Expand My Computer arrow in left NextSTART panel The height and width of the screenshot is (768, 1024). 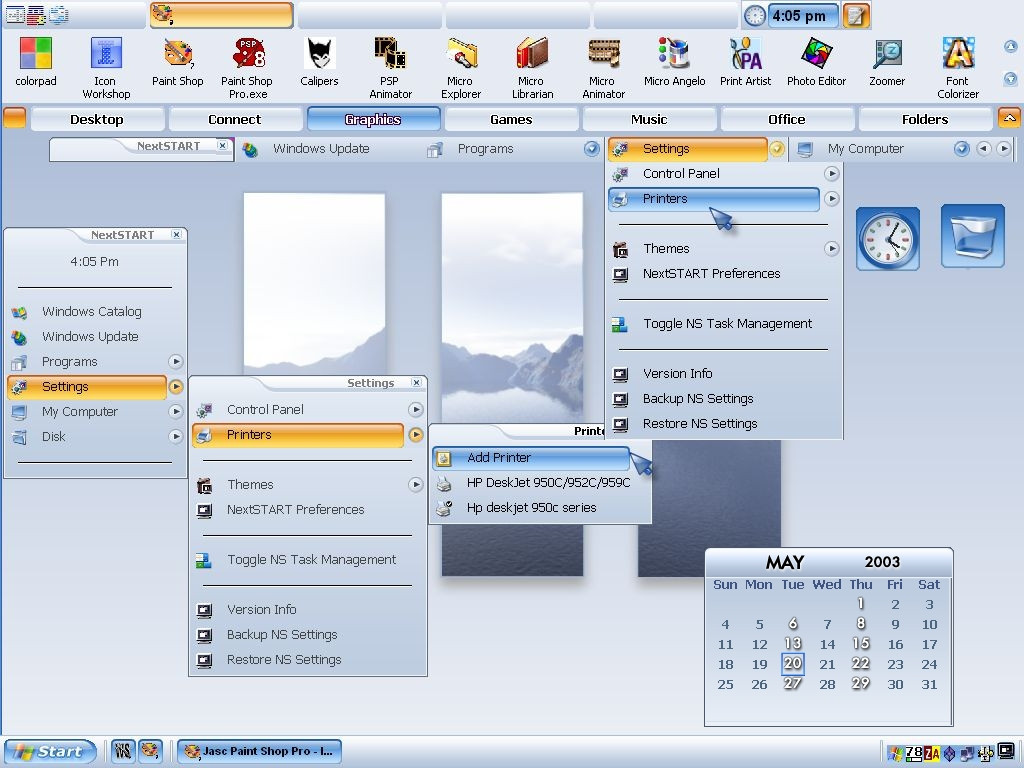click(x=175, y=411)
